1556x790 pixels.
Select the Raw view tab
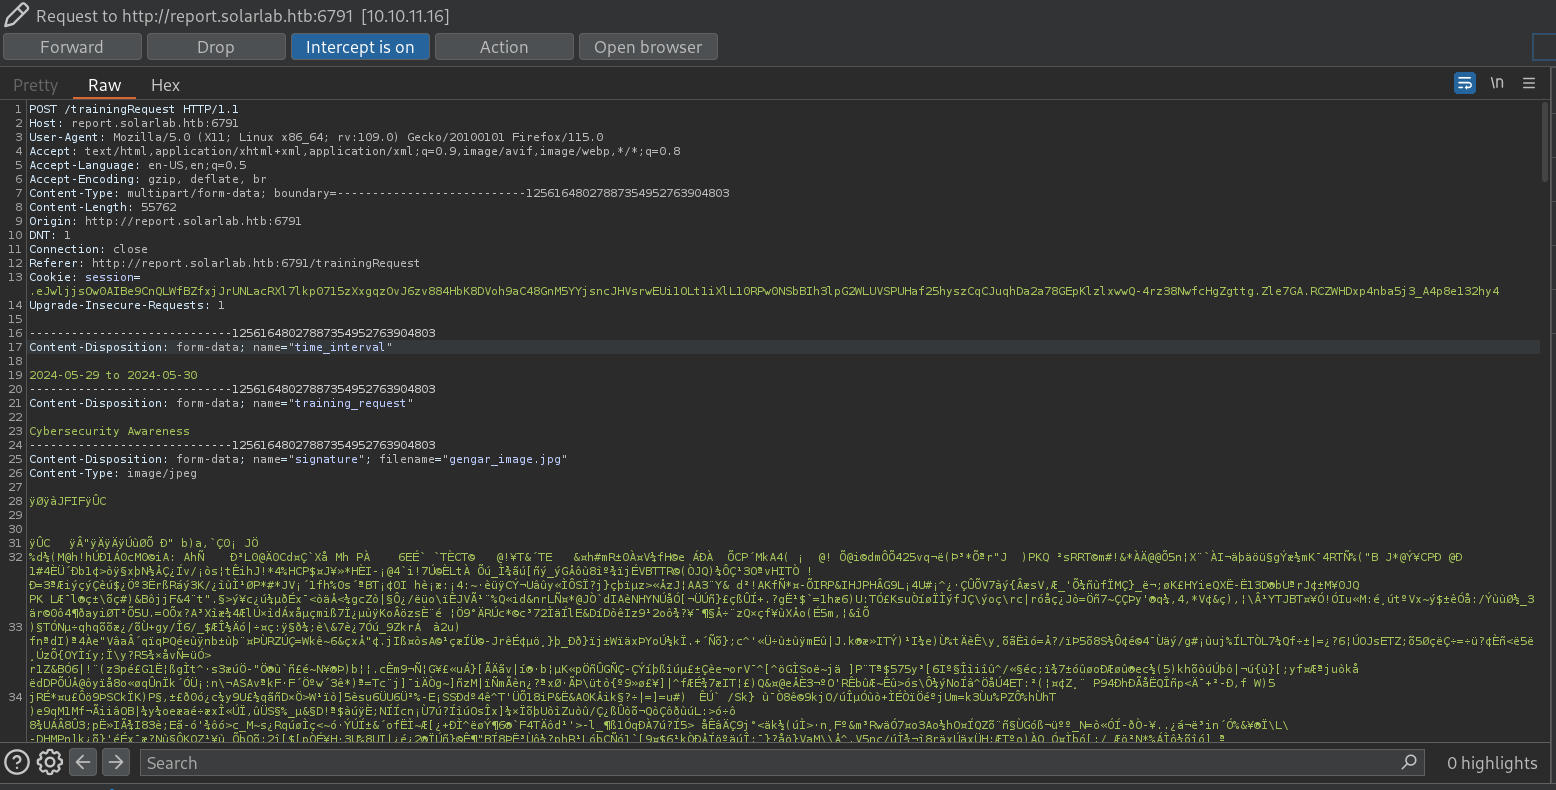click(104, 85)
